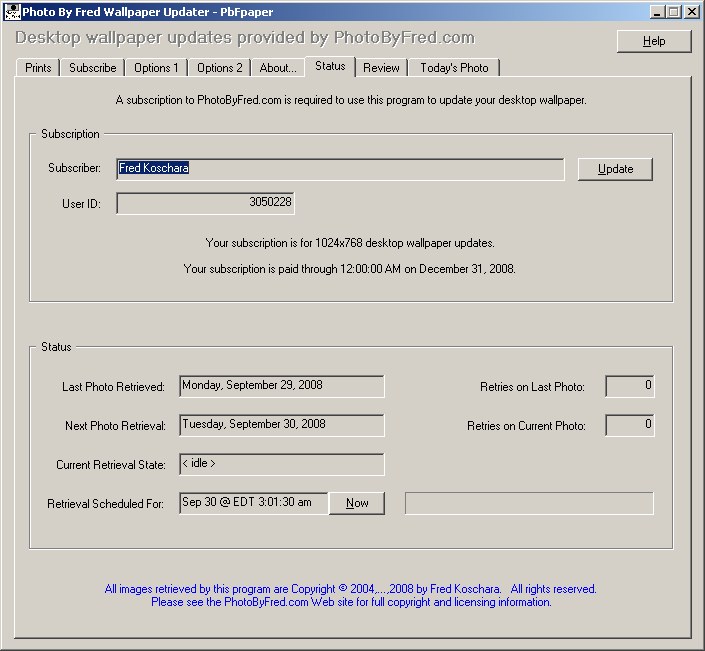Click the Now retrieval button

357,503
